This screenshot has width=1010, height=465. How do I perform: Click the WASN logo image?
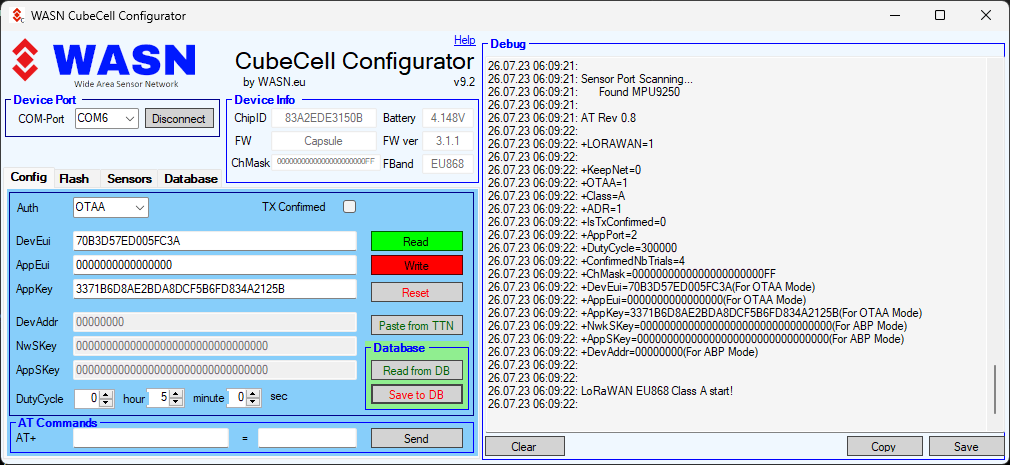tap(104, 64)
